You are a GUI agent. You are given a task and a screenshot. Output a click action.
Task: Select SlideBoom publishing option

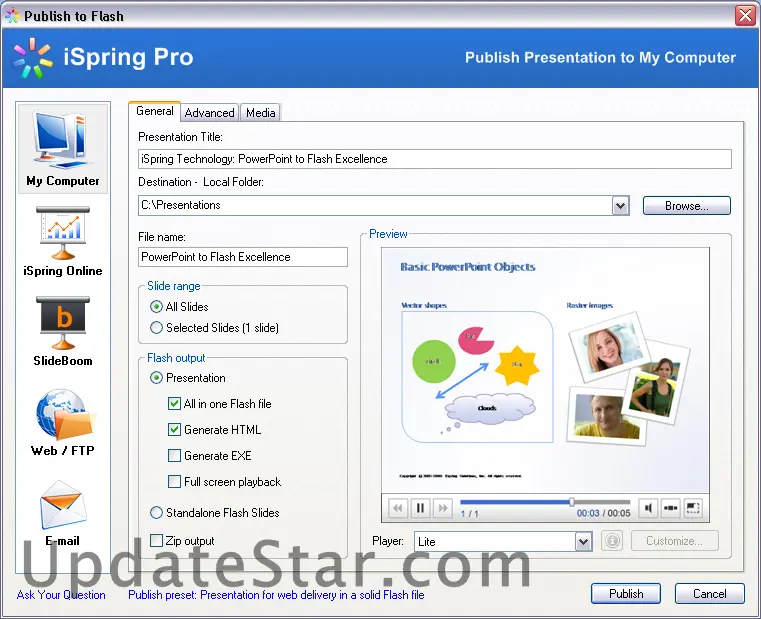[63, 331]
